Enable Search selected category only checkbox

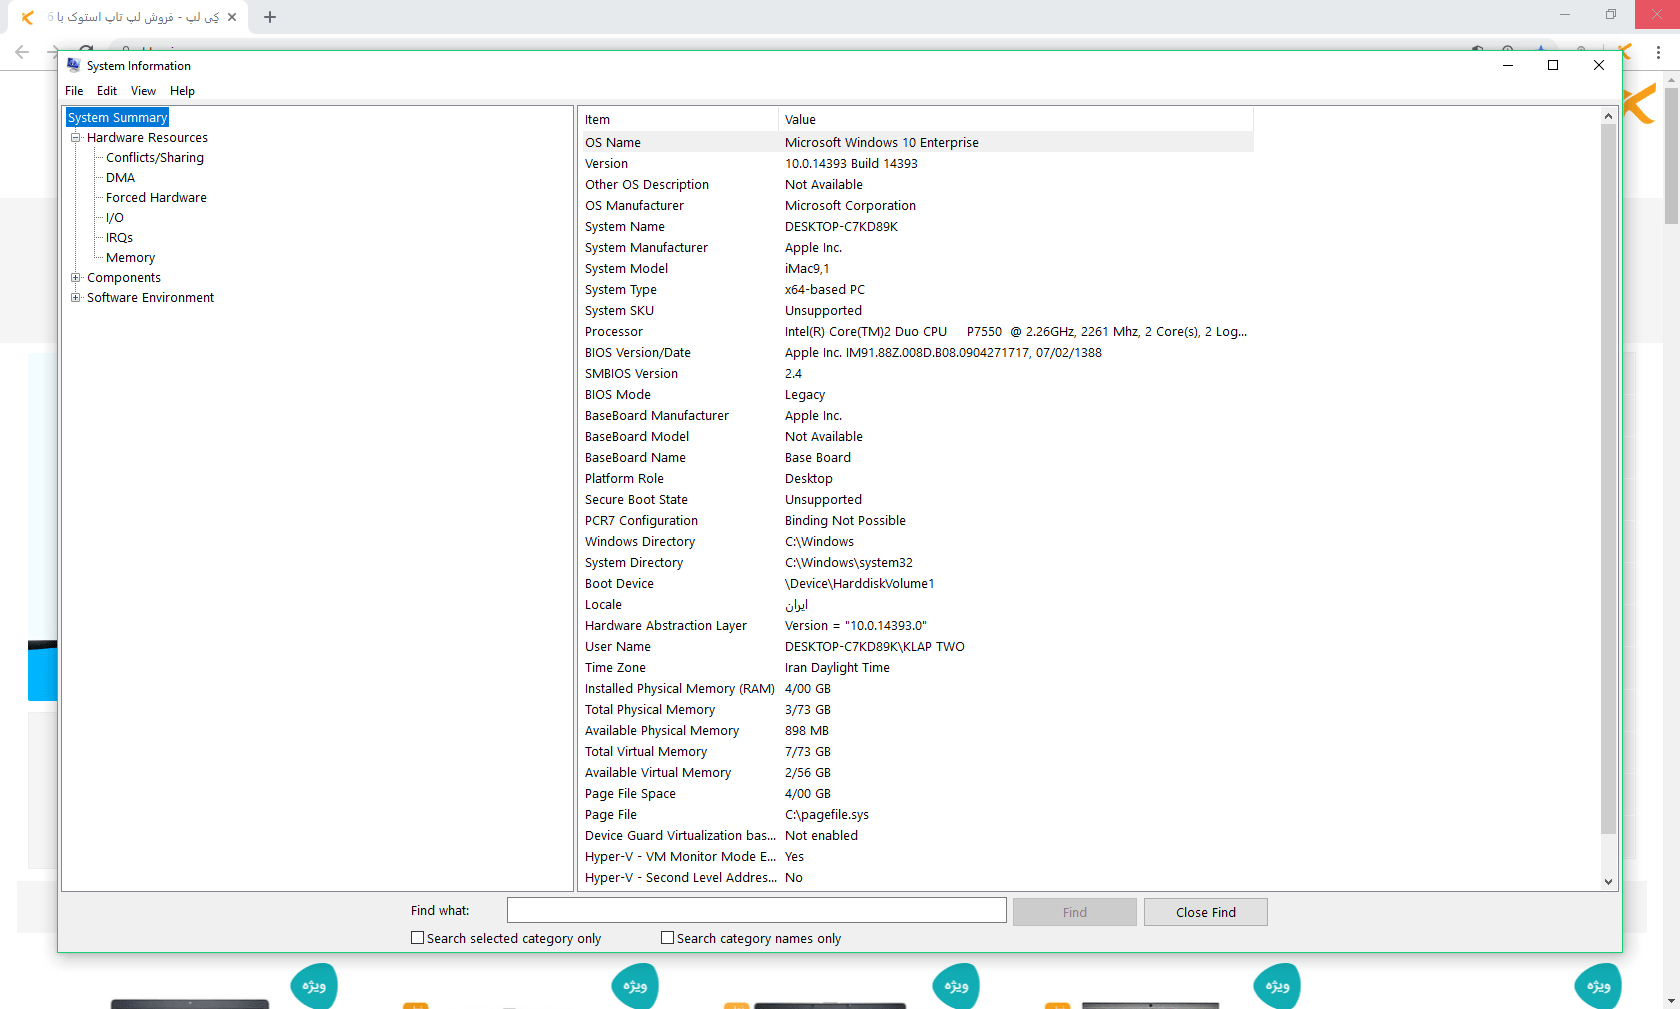coord(417,938)
